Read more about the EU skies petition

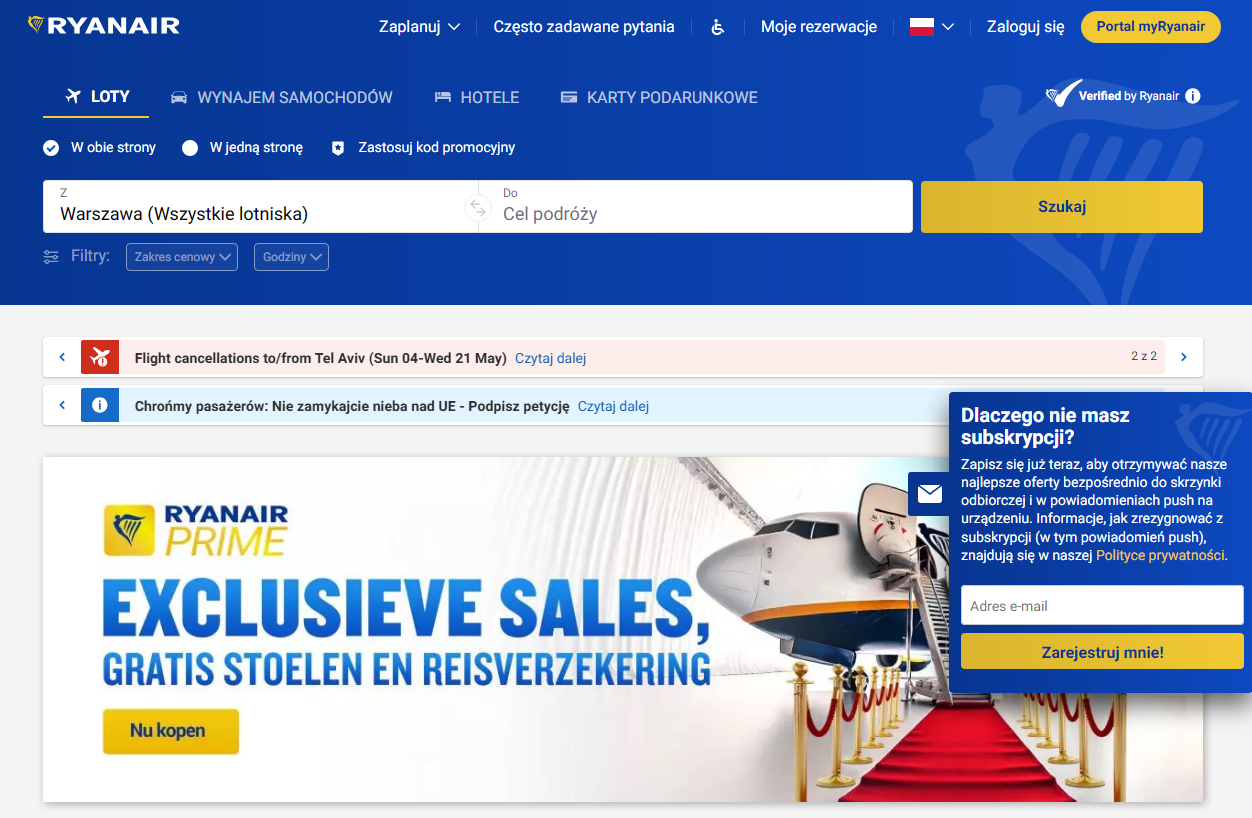pos(613,406)
